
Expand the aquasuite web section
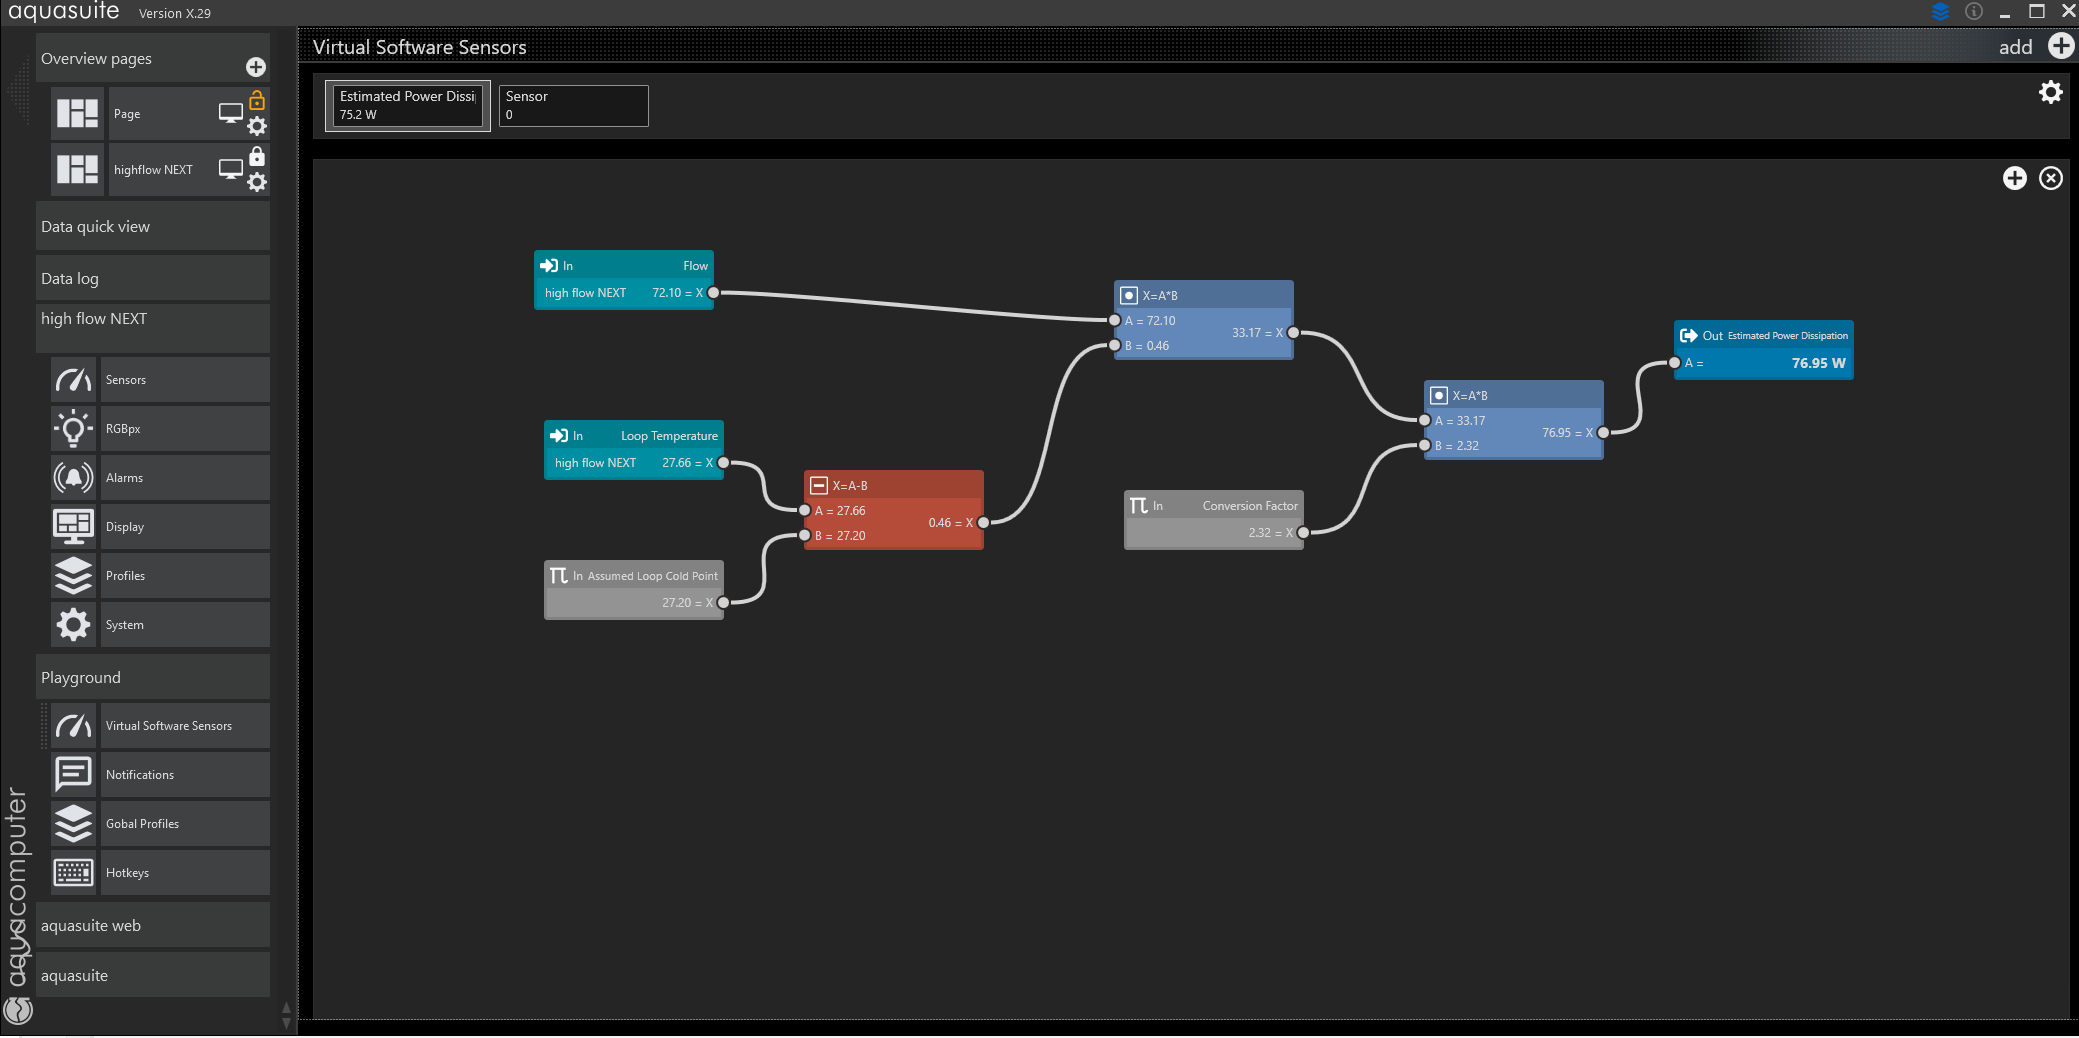click(x=152, y=926)
